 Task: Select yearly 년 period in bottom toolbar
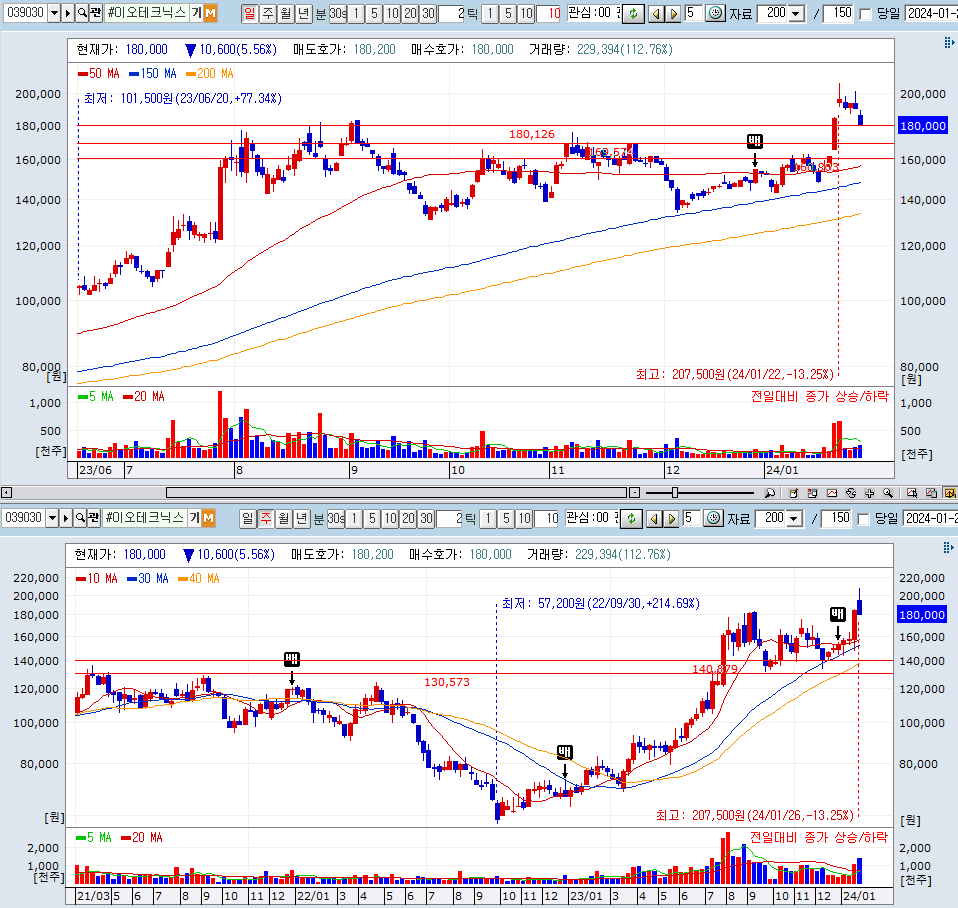(x=301, y=518)
